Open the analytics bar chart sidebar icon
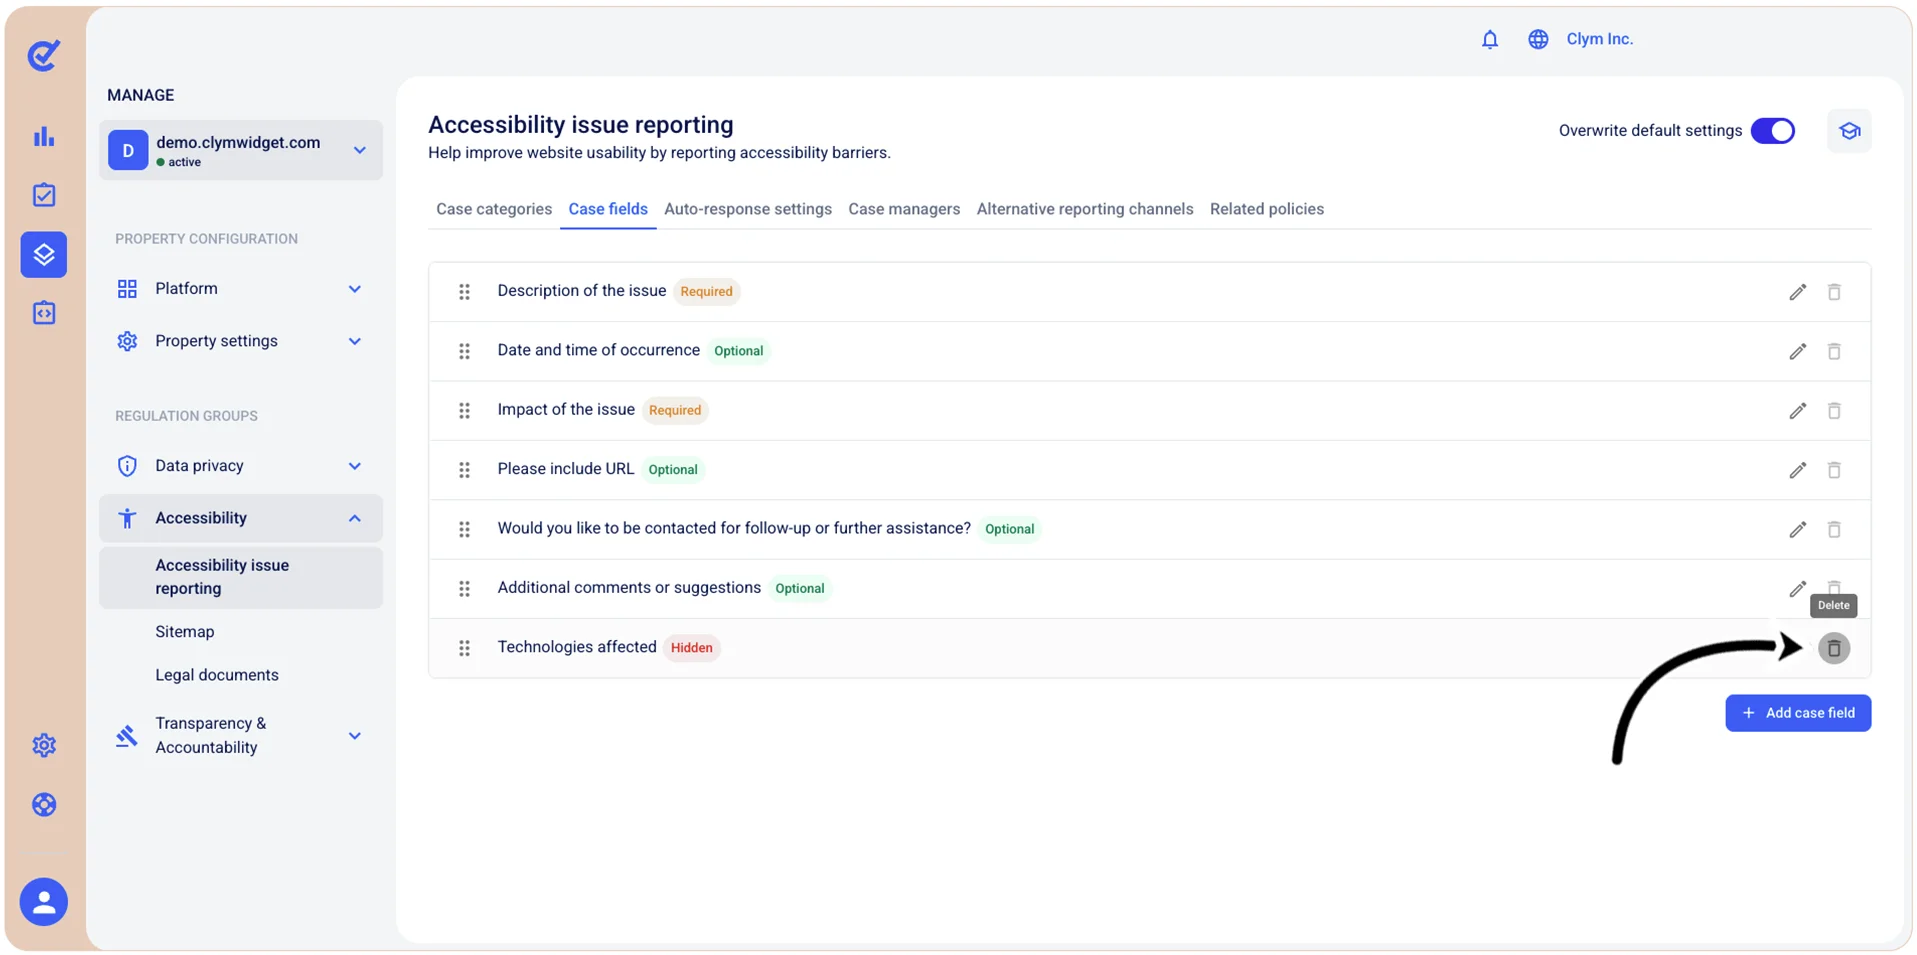This screenshot has width=1917, height=955. tap(44, 137)
